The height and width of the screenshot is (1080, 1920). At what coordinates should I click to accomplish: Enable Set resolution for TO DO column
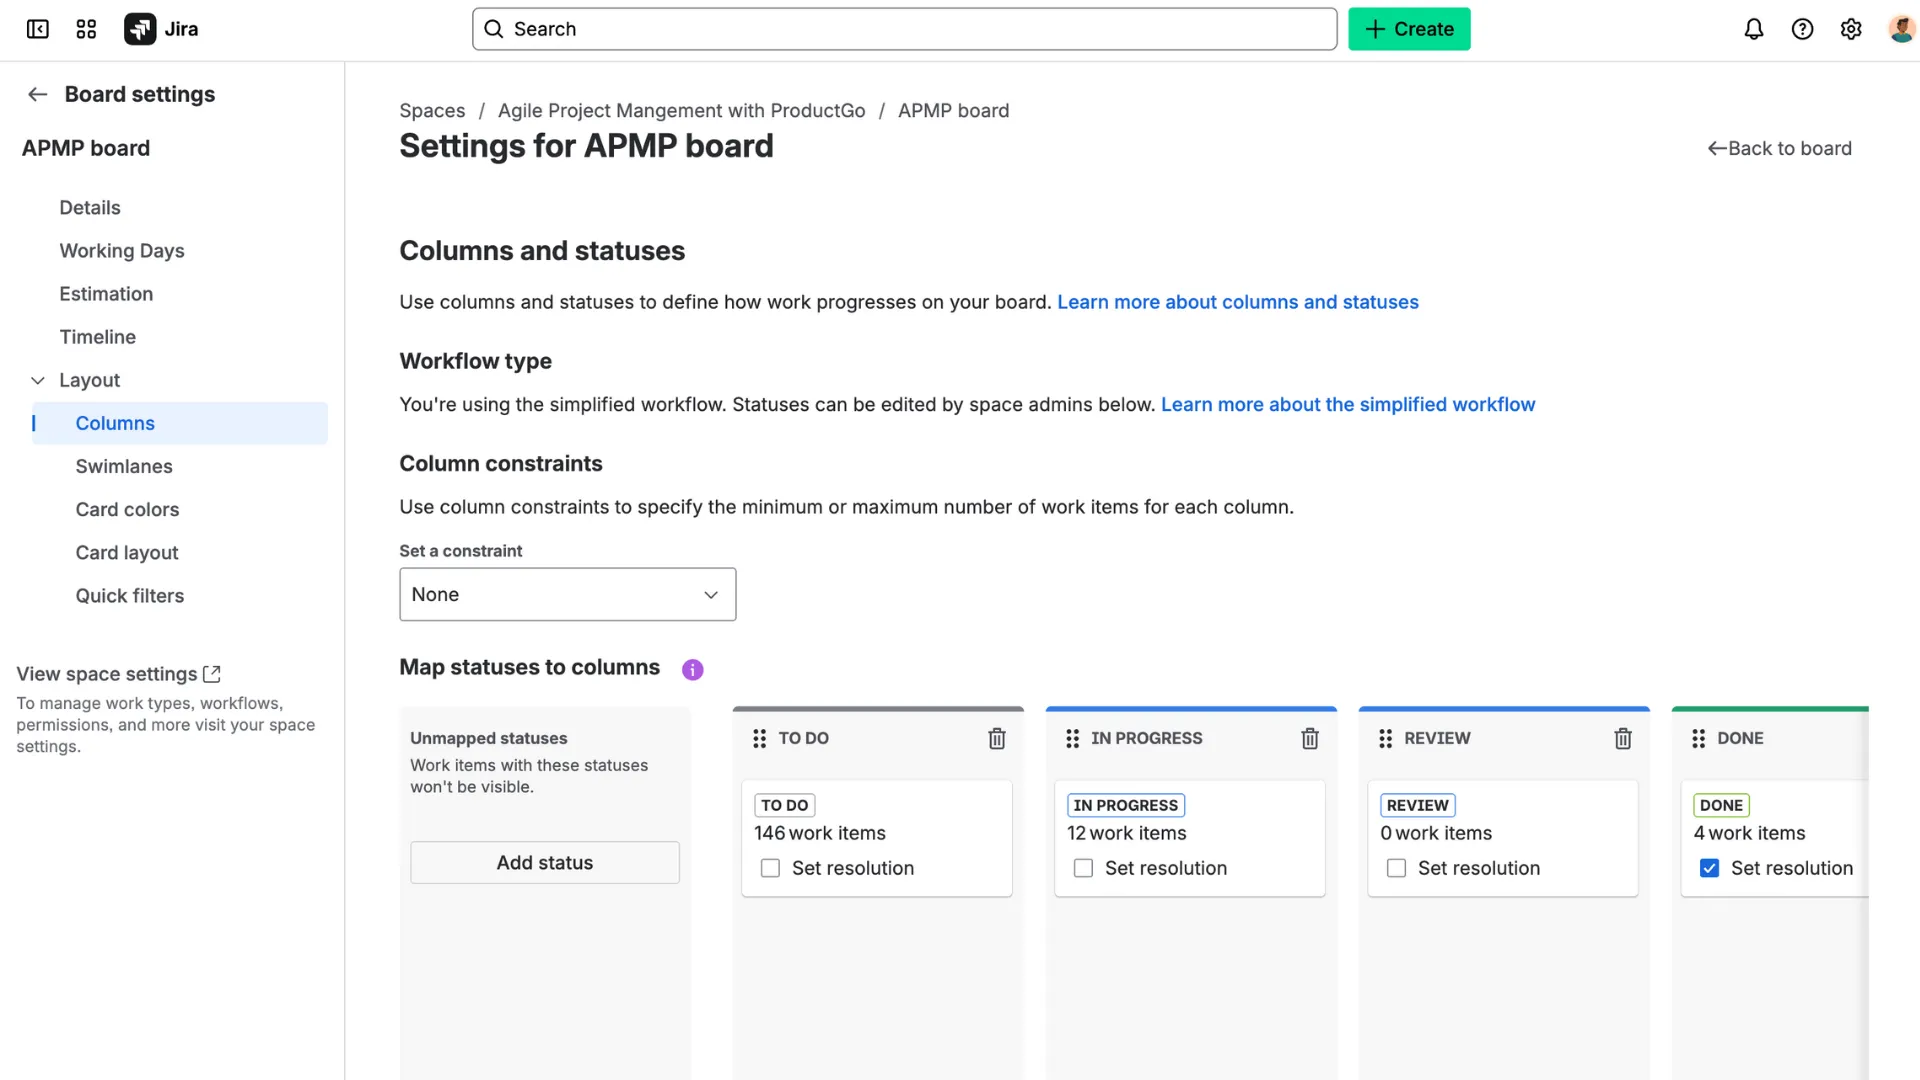(x=769, y=868)
